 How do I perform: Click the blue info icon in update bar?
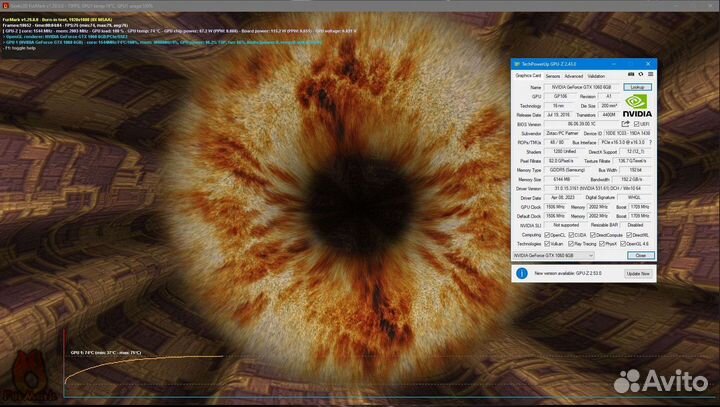pos(522,272)
